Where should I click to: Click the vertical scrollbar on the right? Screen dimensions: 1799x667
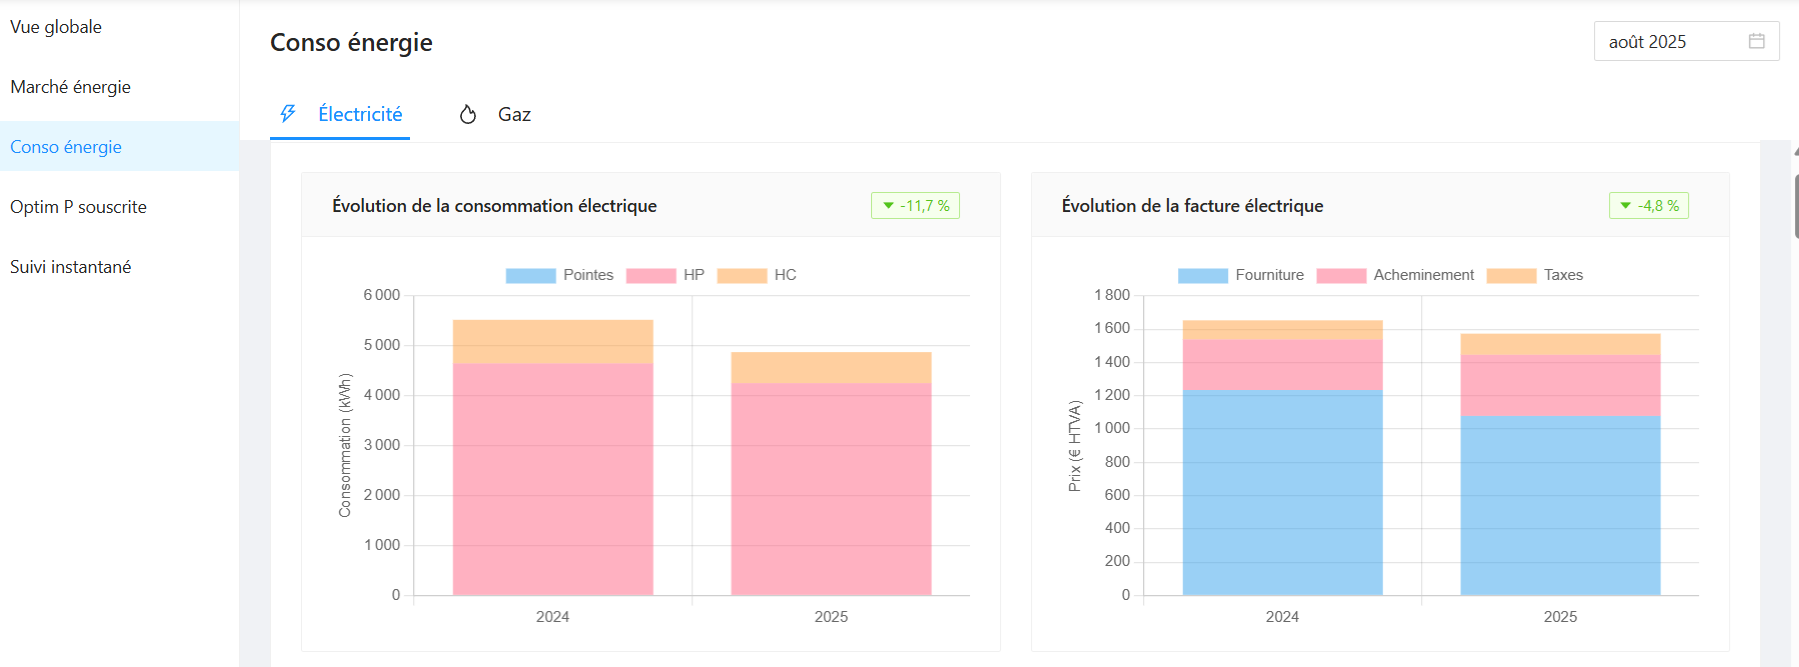1795,207
